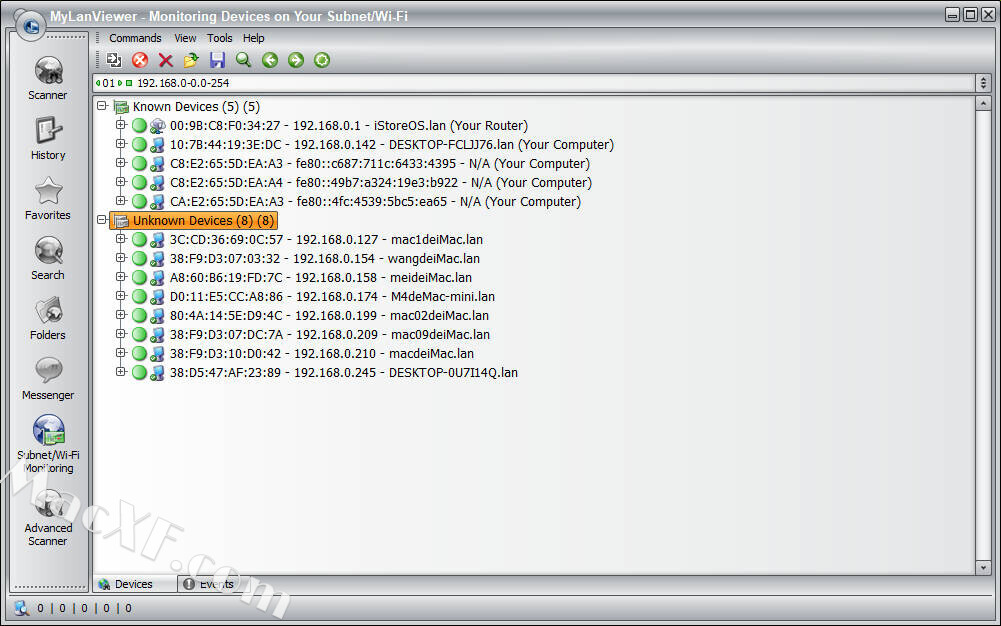
Task: Select the 192.168.0.154 wangdeiMac.lan row
Action: click(324, 259)
